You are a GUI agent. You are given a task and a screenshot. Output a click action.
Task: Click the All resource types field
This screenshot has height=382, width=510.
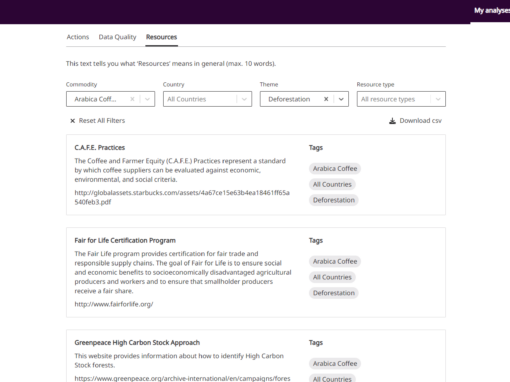[x=401, y=99]
